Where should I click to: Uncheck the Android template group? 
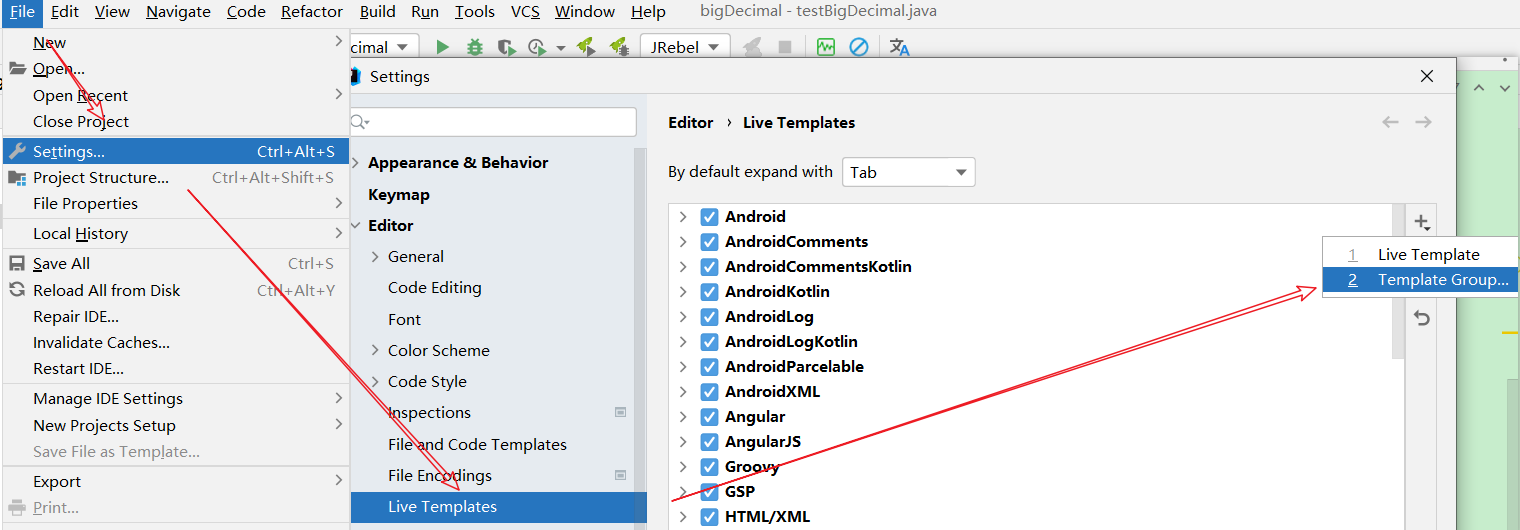pos(710,216)
